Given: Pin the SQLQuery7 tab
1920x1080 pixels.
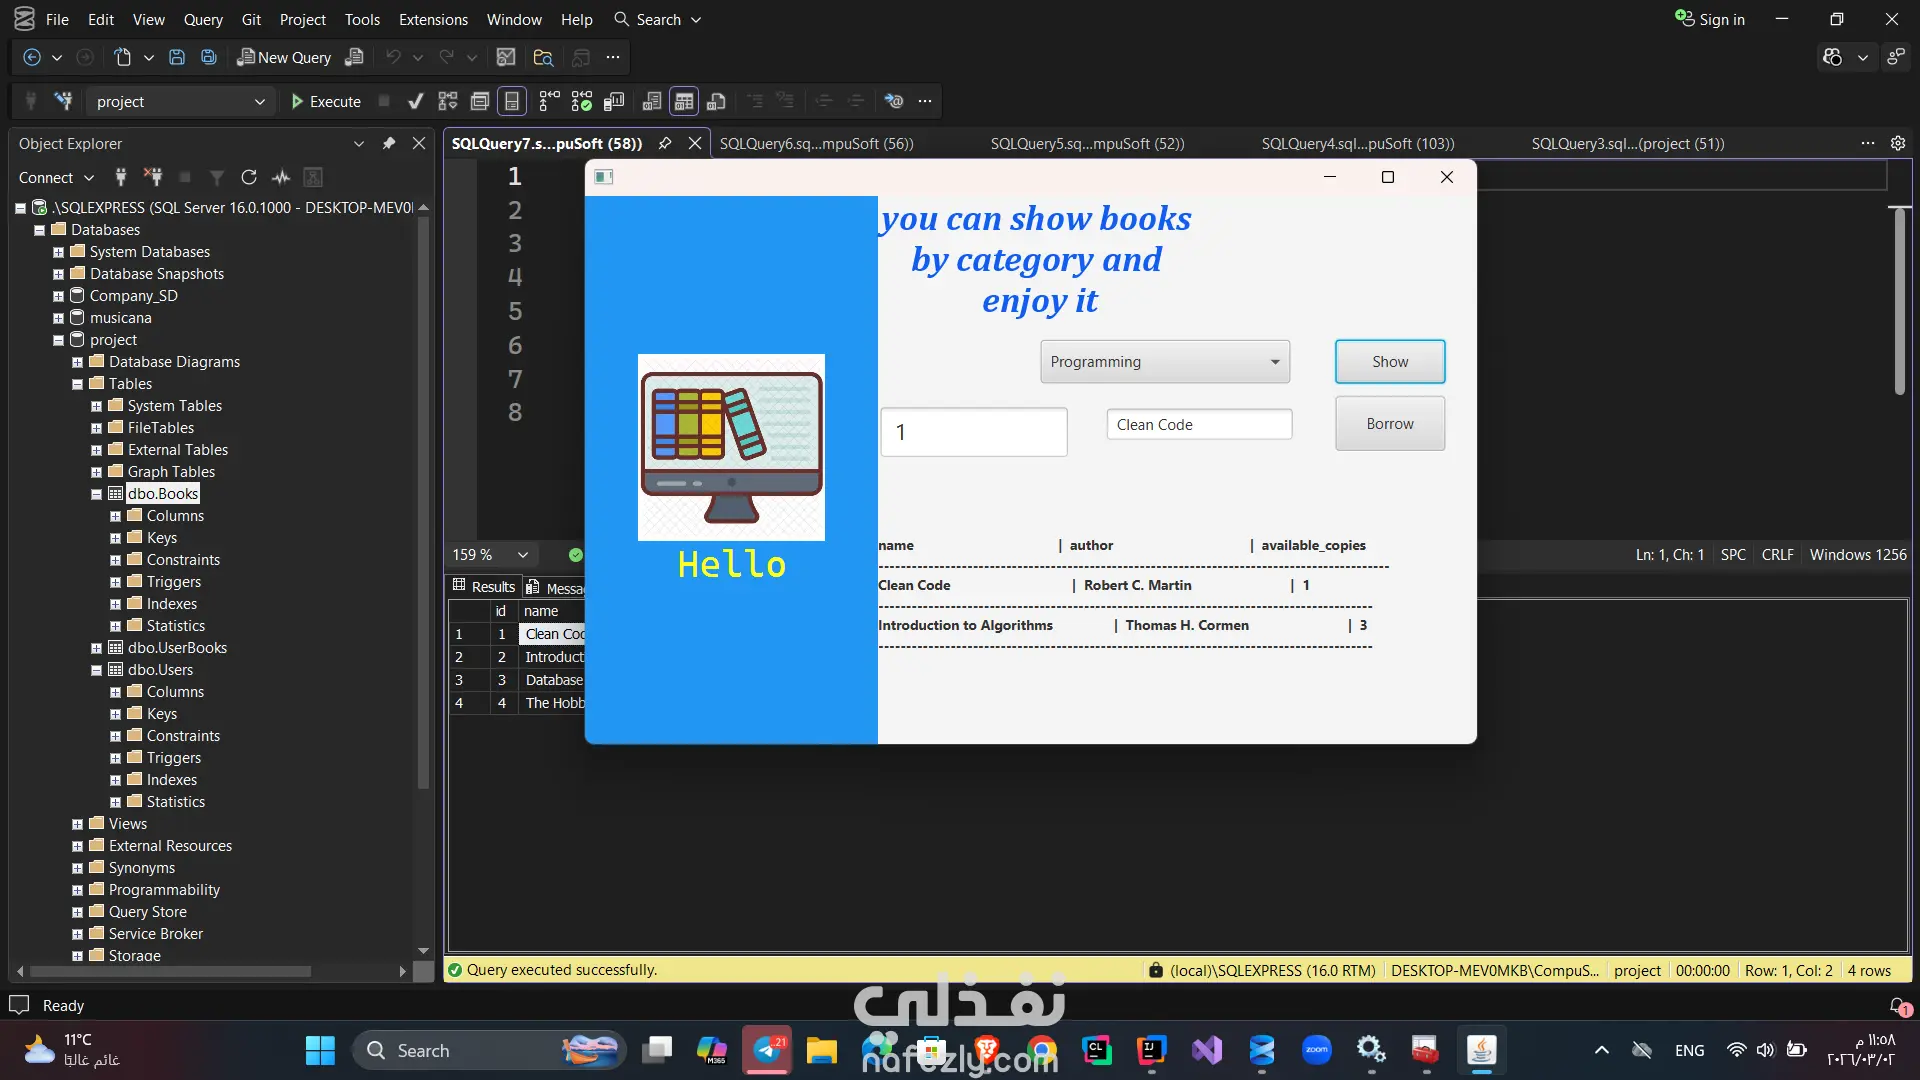Looking at the screenshot, I should click(665, 143).
